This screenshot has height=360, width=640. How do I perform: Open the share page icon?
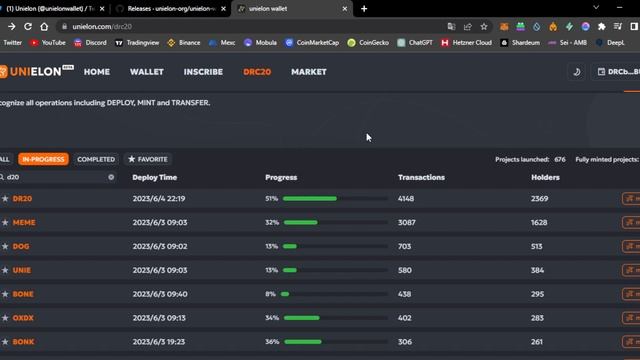pyautogui.click(x=467, y=27)
